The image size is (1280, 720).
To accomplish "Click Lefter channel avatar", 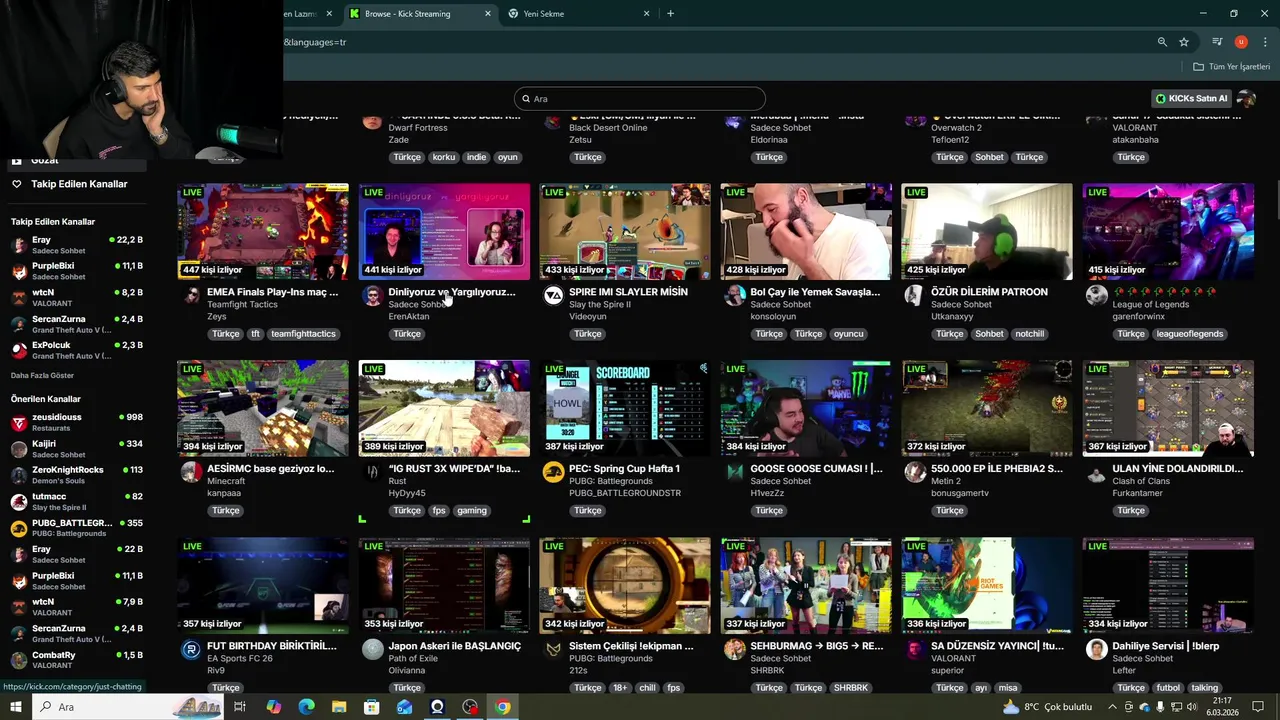I will [1097, 650].
